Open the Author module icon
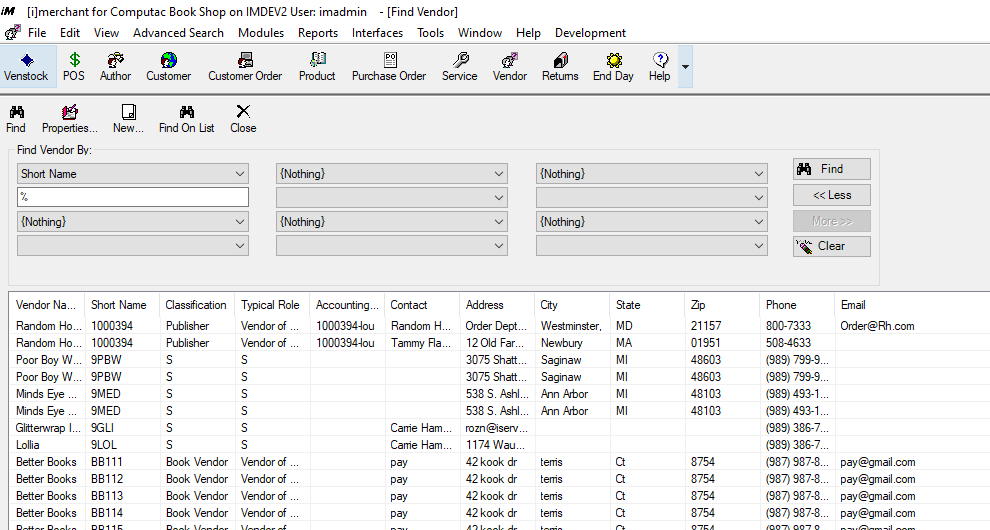 (x=116, y=67)
